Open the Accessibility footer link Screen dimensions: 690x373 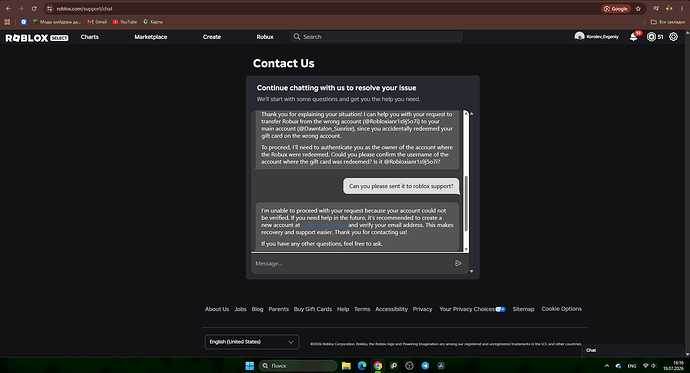tap(392, 309)
